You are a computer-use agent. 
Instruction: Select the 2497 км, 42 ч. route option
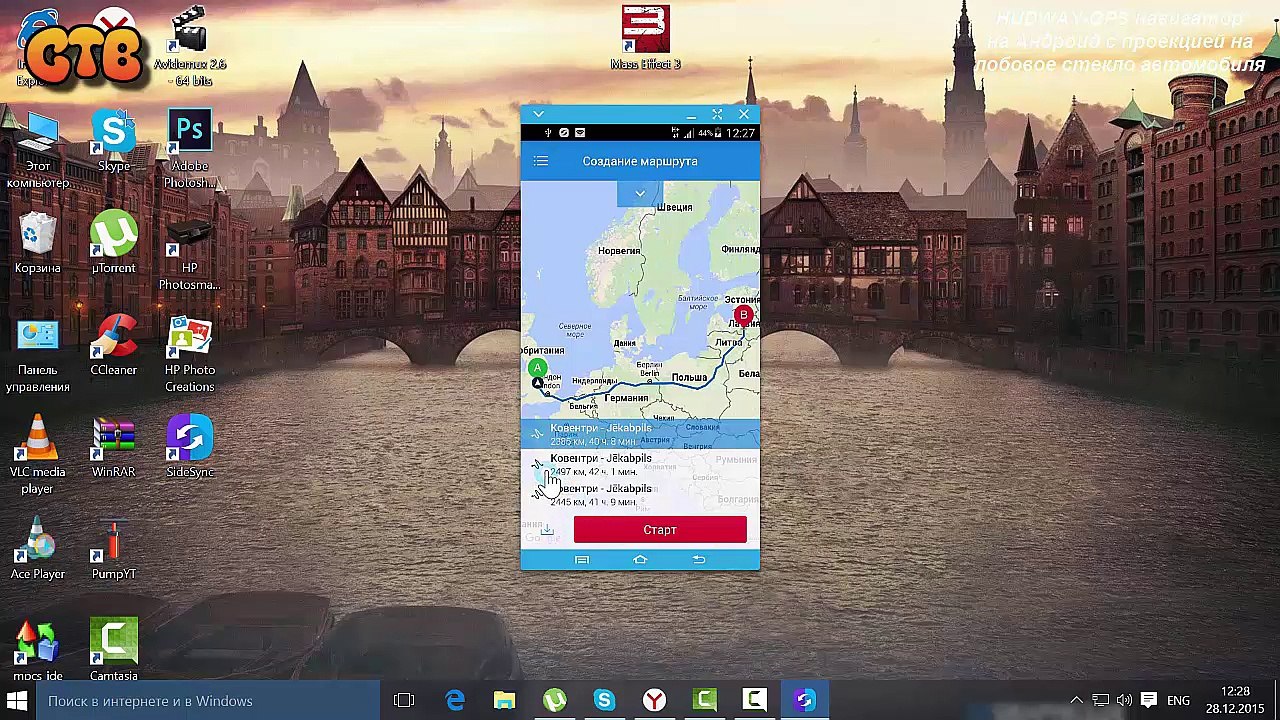click(640, 465)
